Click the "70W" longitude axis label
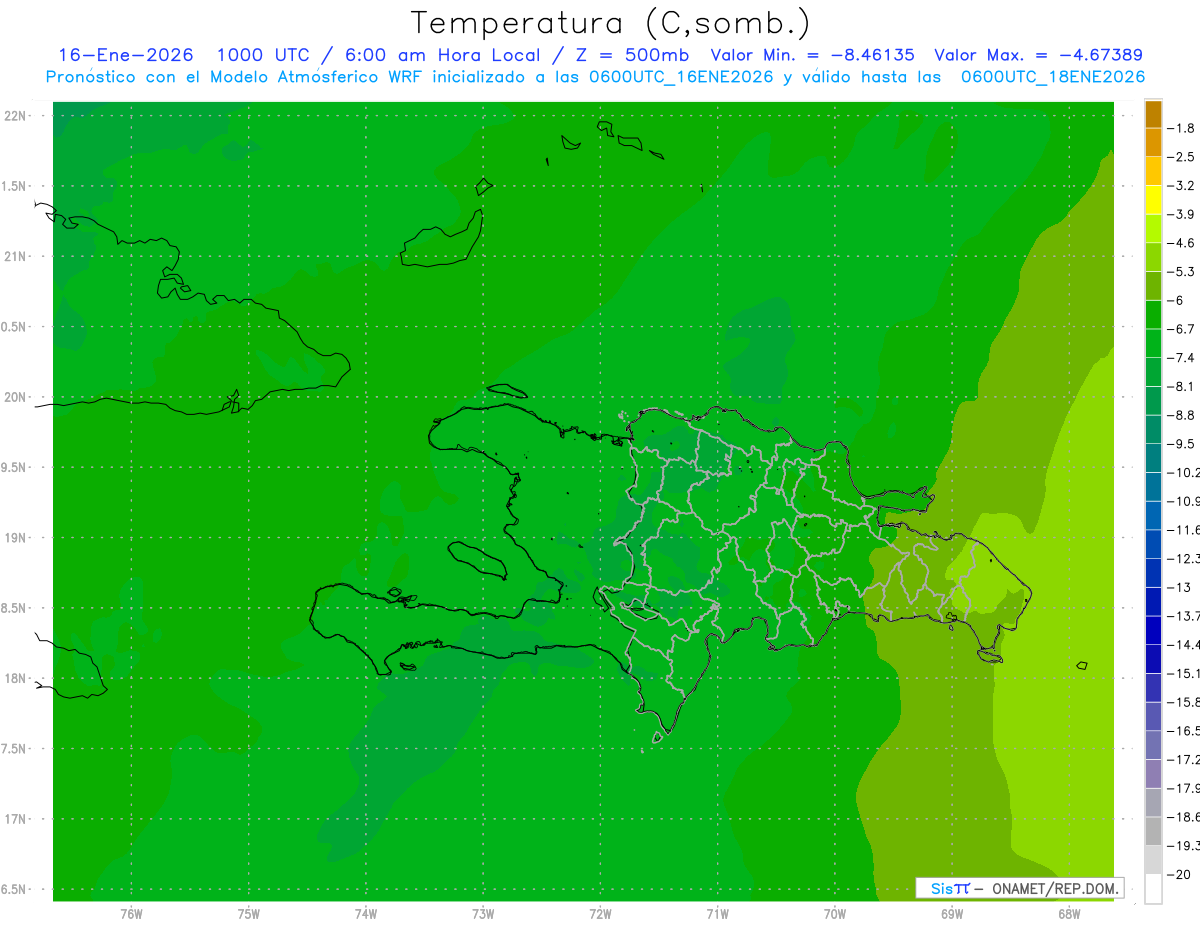The height and width of the screenshot is (927, 1200). 835,913
